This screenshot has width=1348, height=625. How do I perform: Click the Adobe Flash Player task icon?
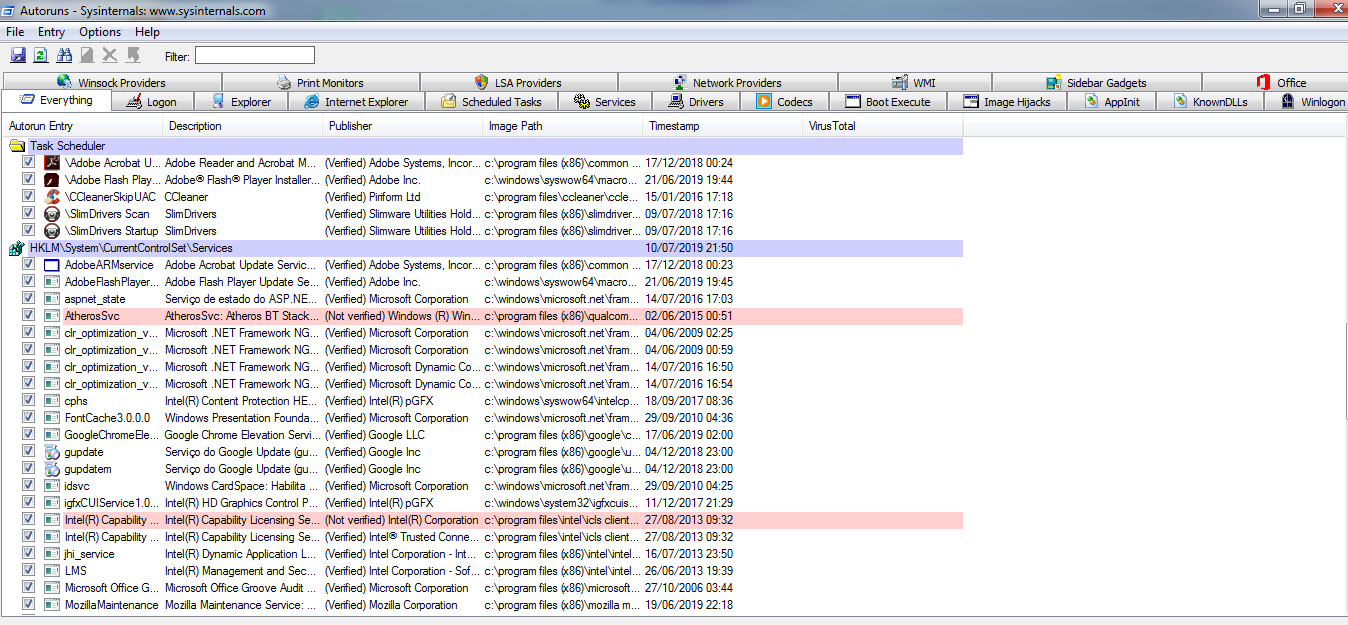(x=52, y=180)
